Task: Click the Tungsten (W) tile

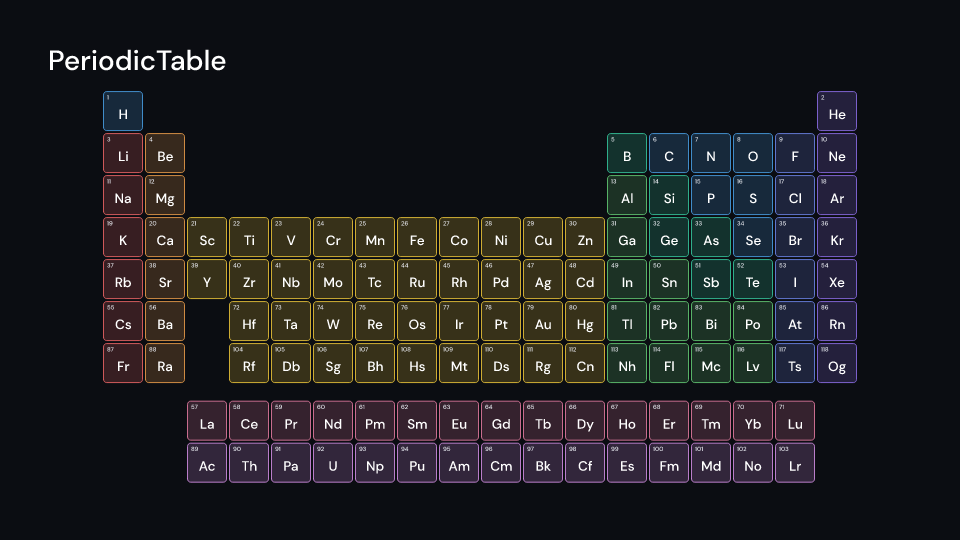Action: point(333,321)
